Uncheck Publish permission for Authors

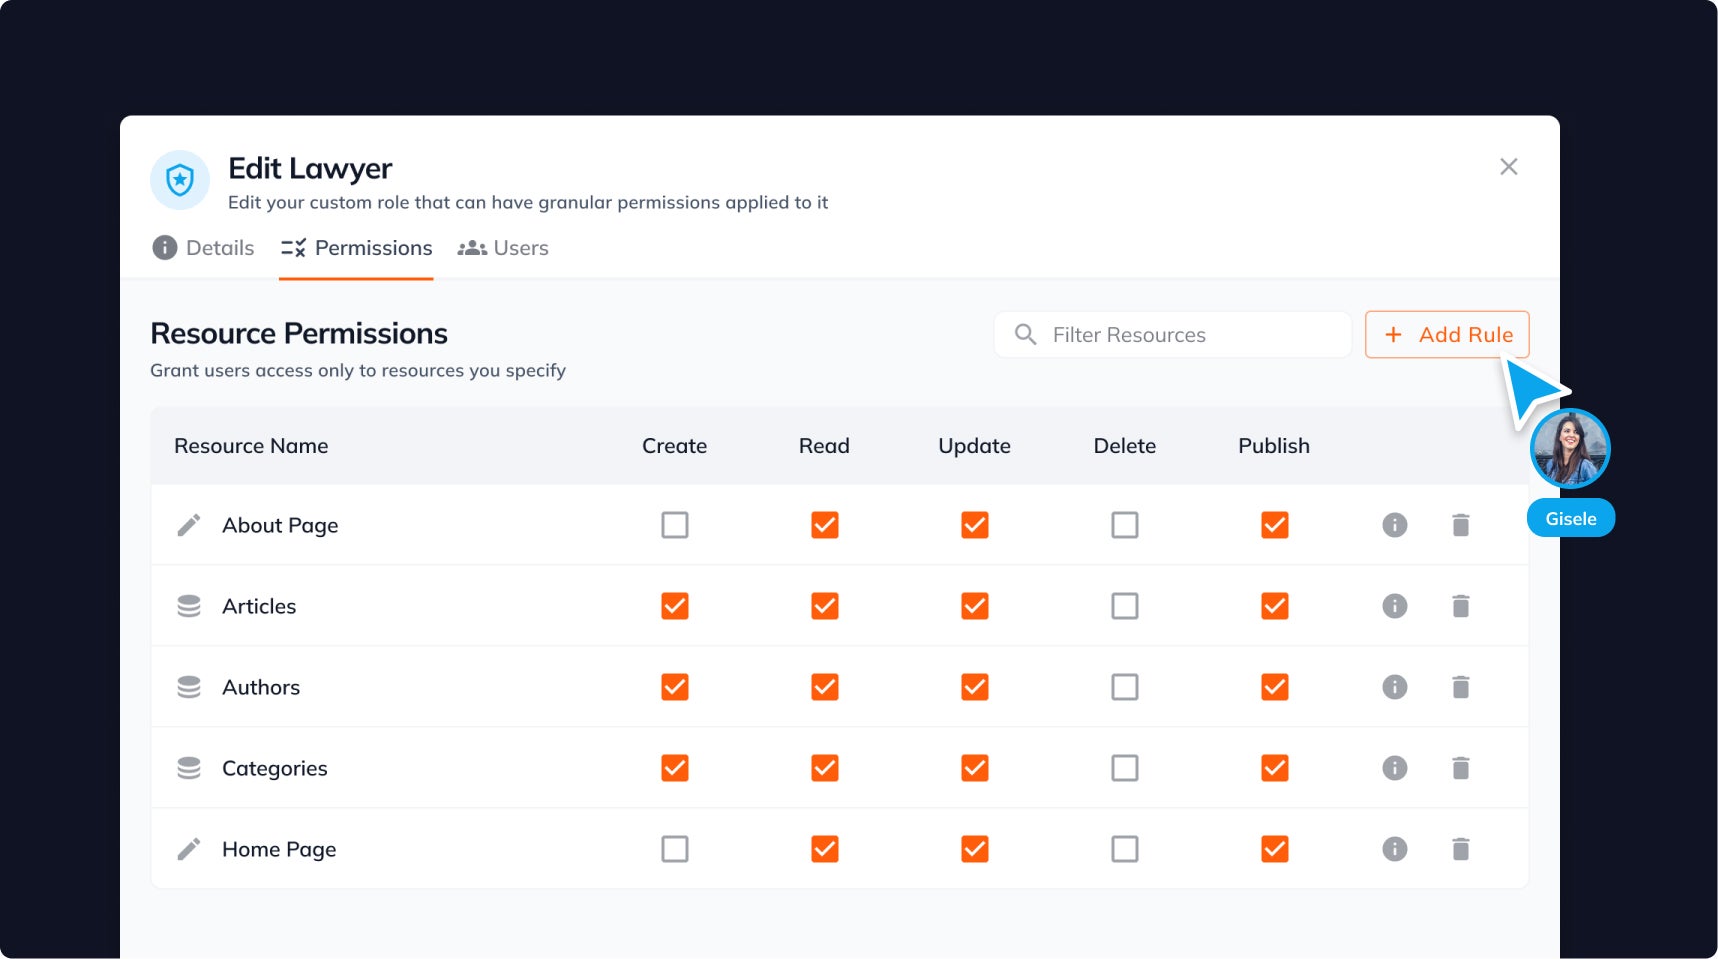(x=1275, y=687)
